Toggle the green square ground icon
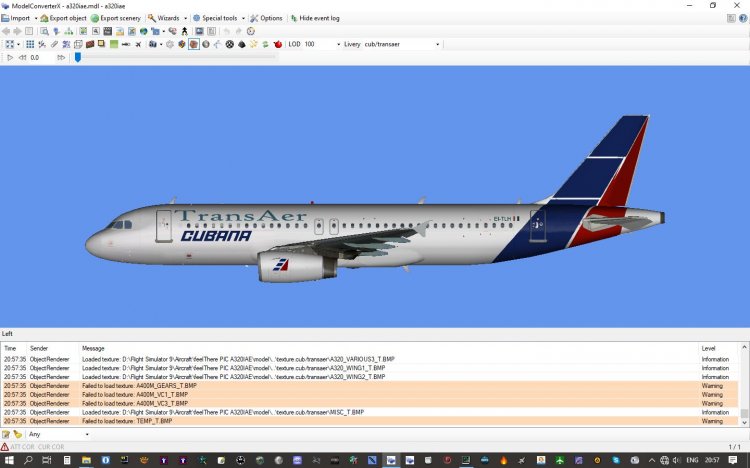This screenshot has width=750, height=468. [x=114, y=44]
